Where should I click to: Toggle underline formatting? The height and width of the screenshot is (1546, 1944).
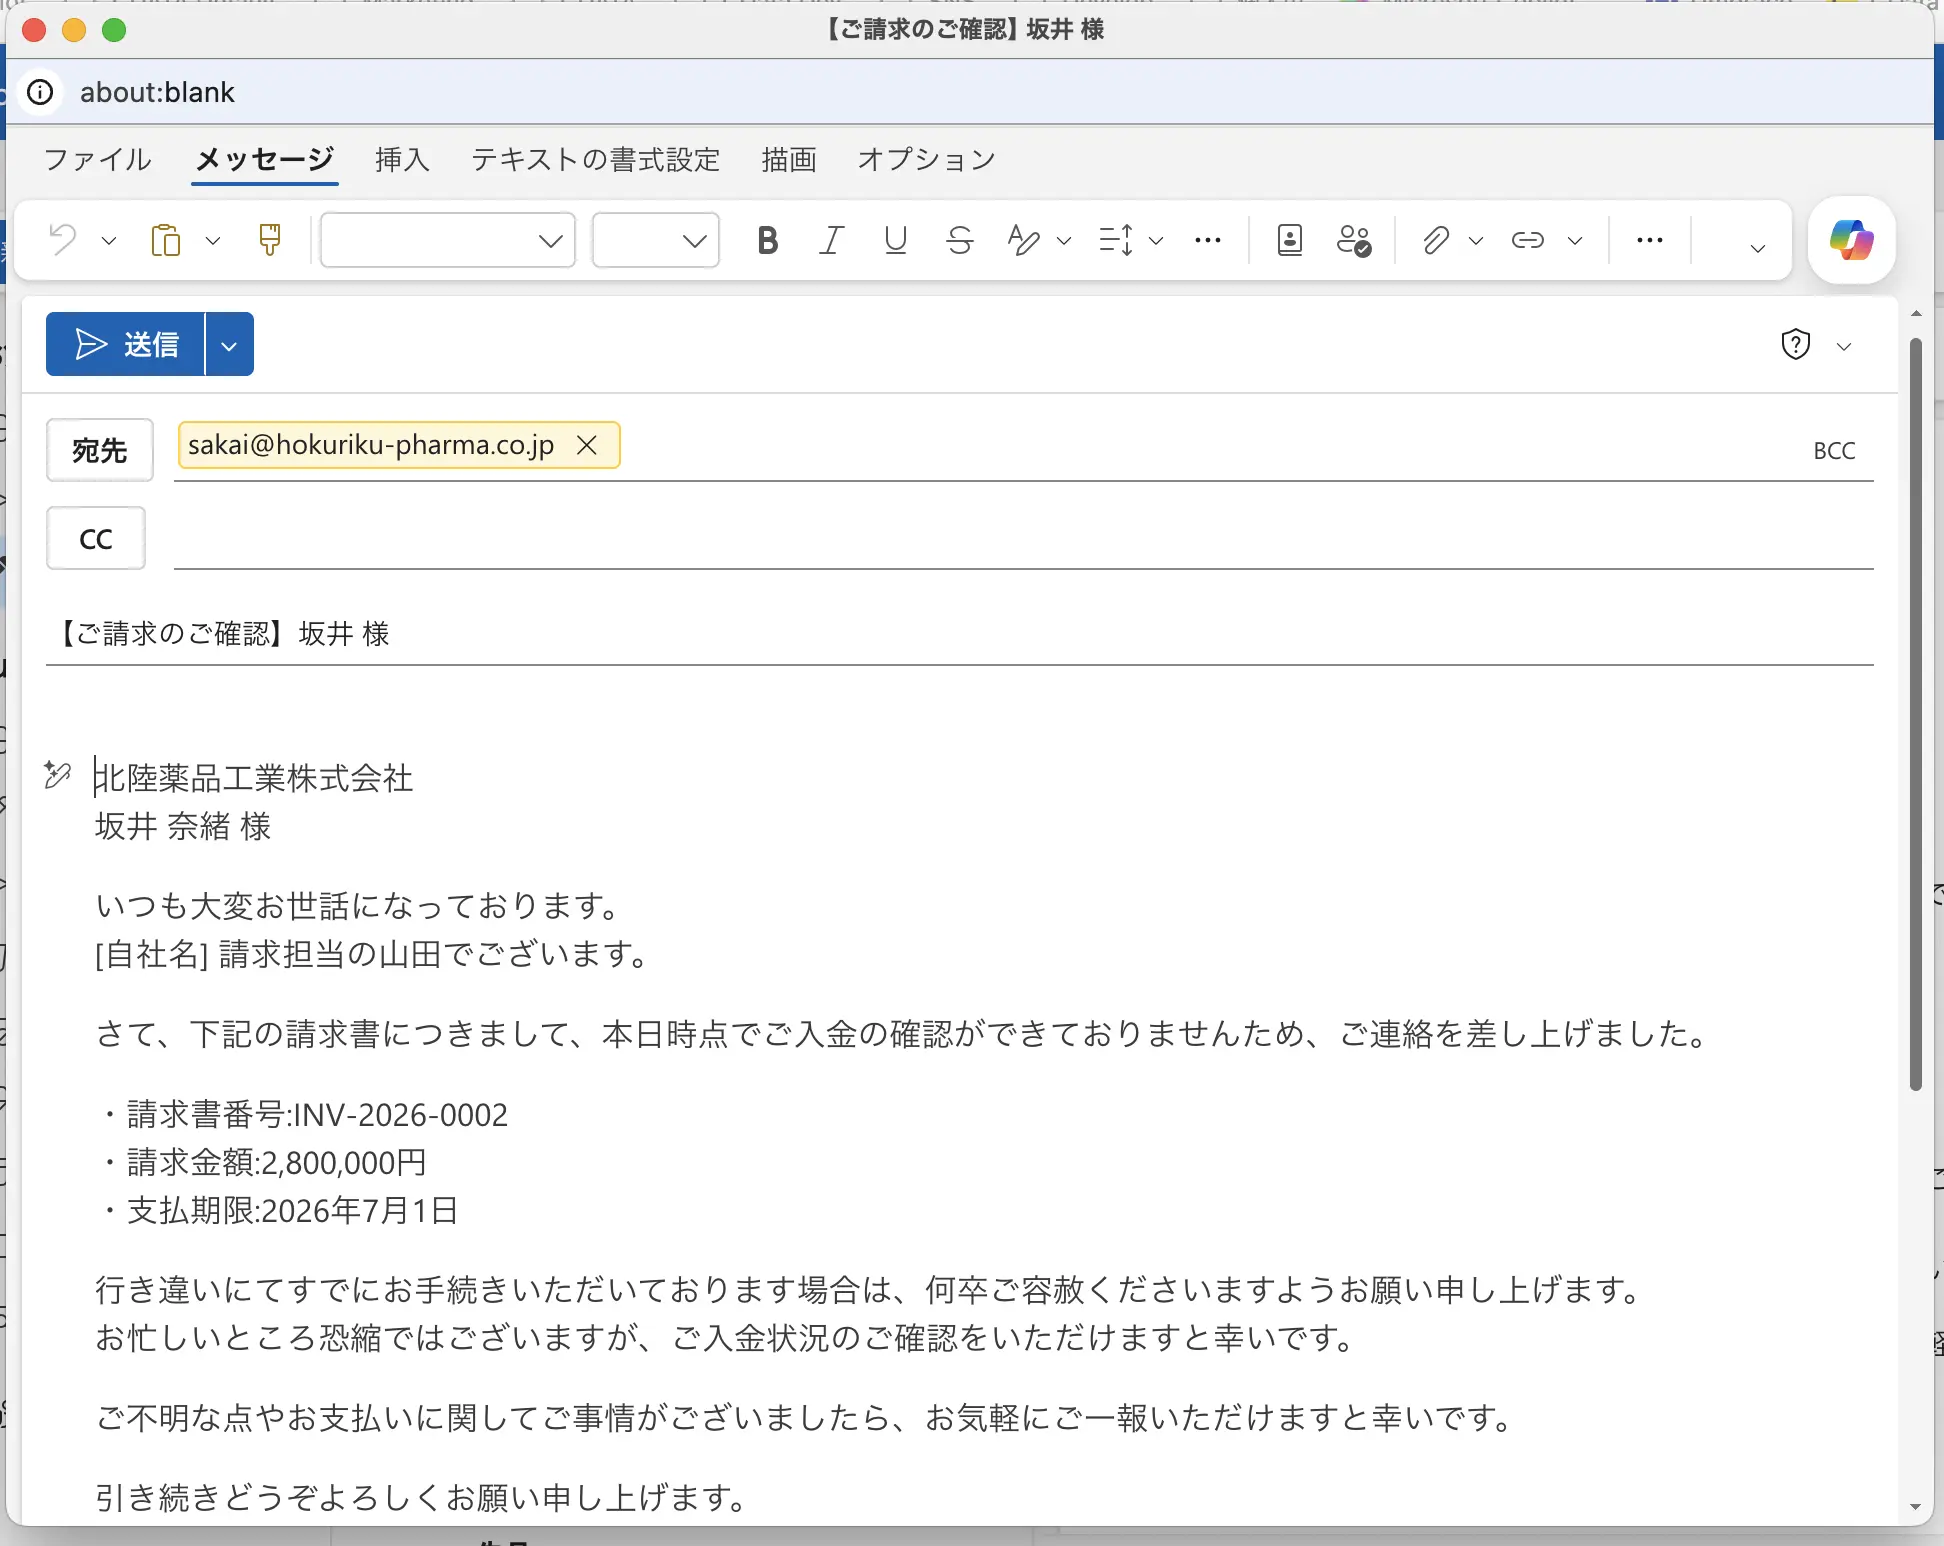896,240
